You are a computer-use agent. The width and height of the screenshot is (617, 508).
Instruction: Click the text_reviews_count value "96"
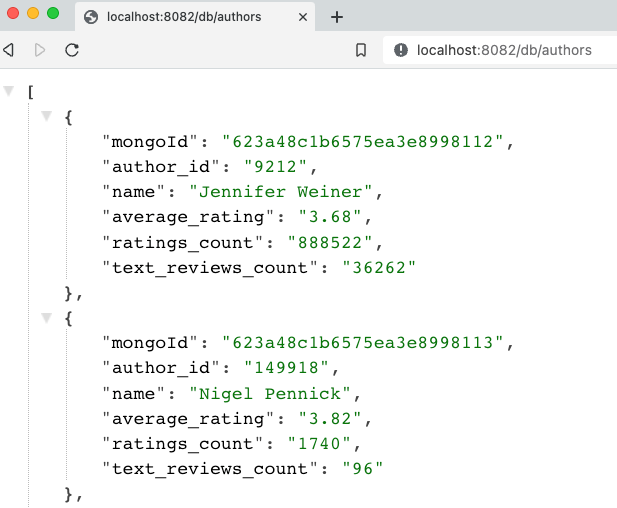tap(362, 469)
